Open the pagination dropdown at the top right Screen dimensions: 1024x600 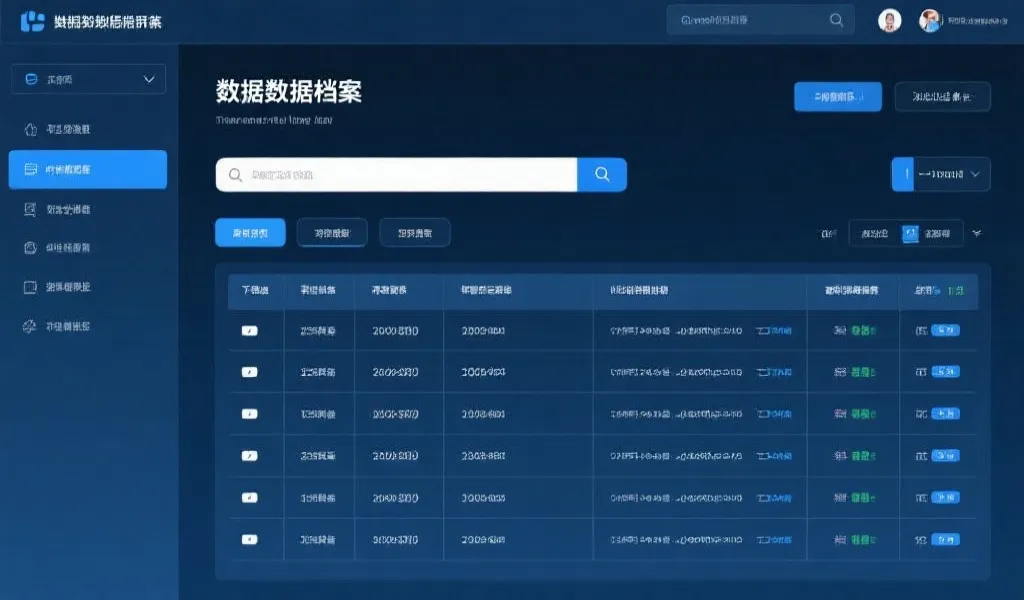click(x=938, y=173)
